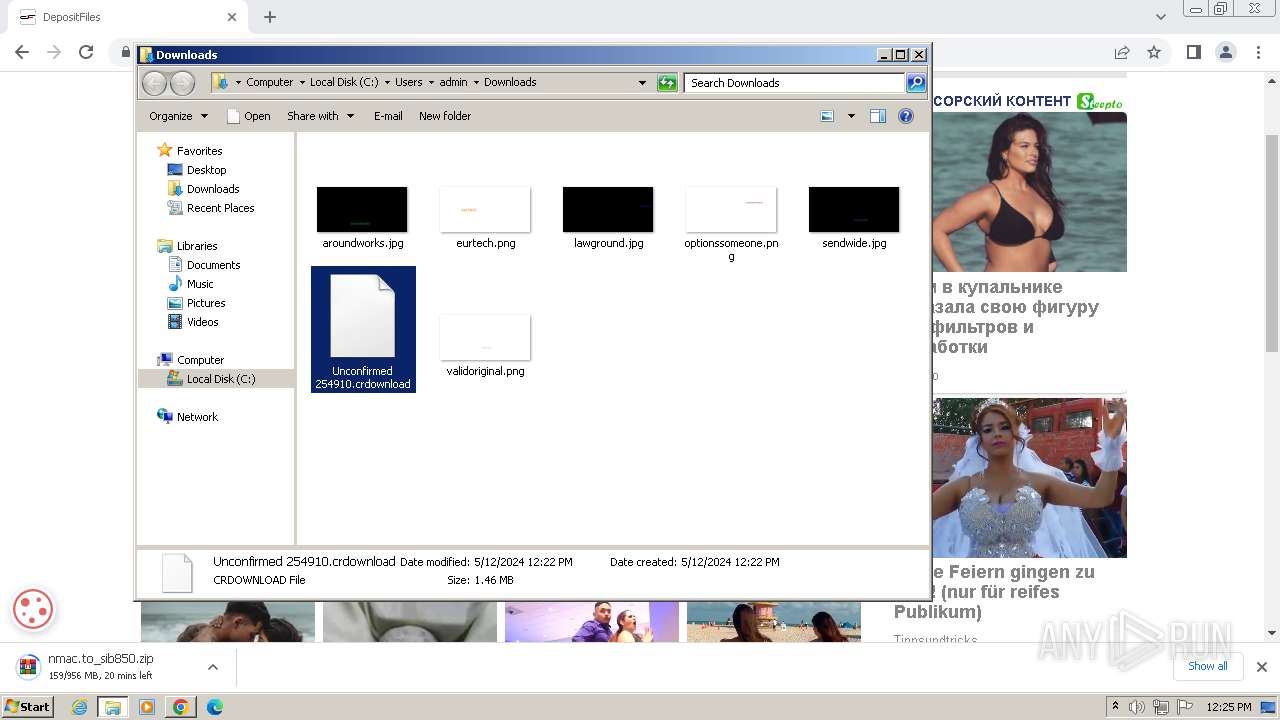Click the cookie settings icon on webpage
The height and width of the screenshot is (720, 1280).
33,609
